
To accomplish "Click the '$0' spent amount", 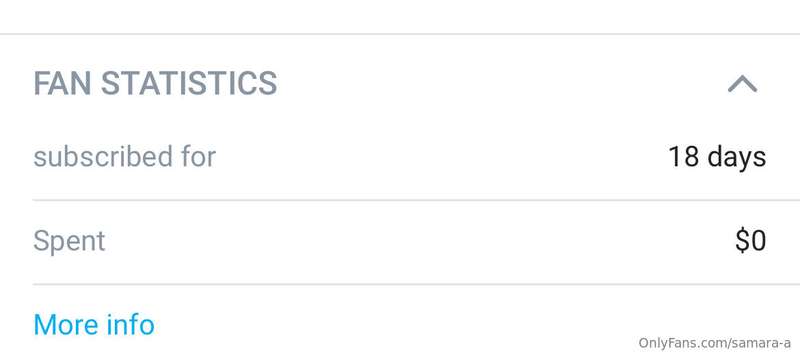I will (x=751, y=241).
